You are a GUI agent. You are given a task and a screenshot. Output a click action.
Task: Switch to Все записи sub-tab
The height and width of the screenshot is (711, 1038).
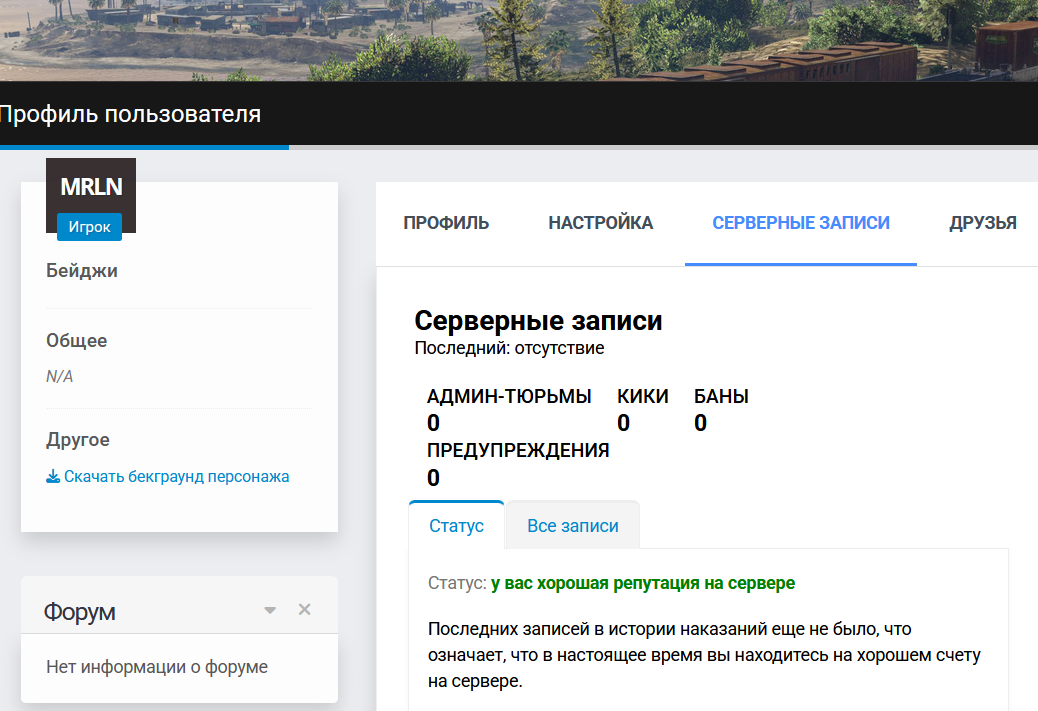coord(573,526)
